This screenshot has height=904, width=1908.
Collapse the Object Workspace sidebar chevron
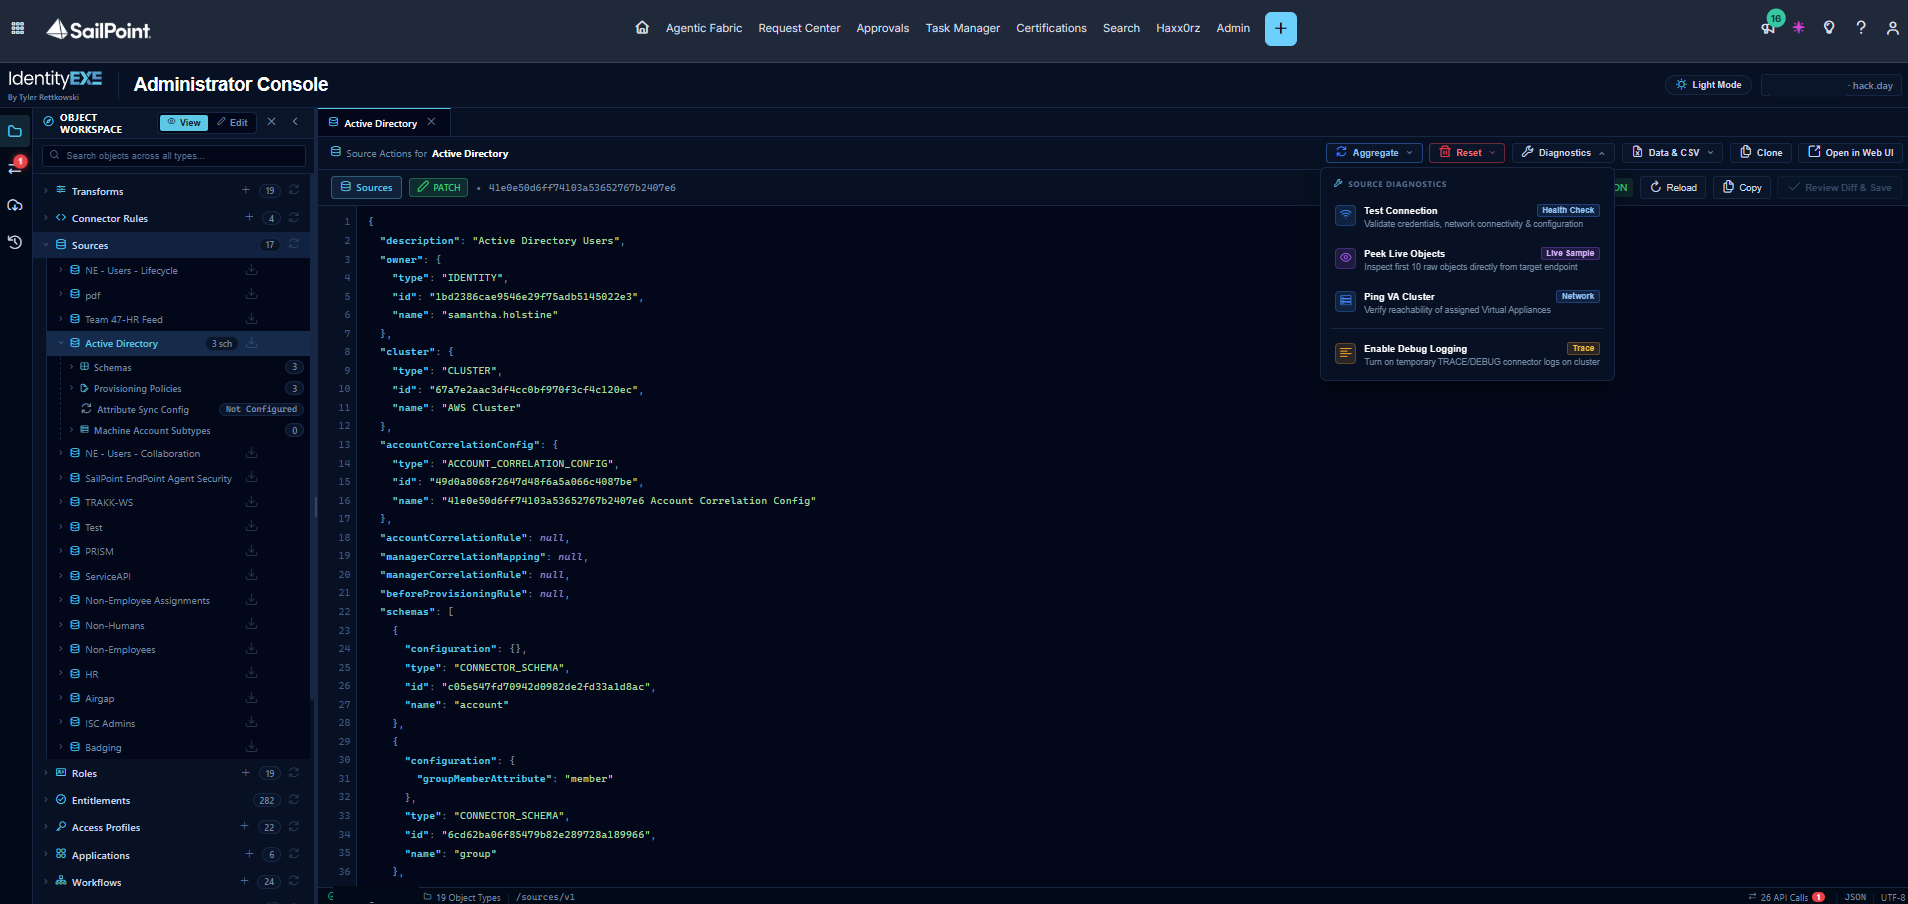[x=295, y=122]
